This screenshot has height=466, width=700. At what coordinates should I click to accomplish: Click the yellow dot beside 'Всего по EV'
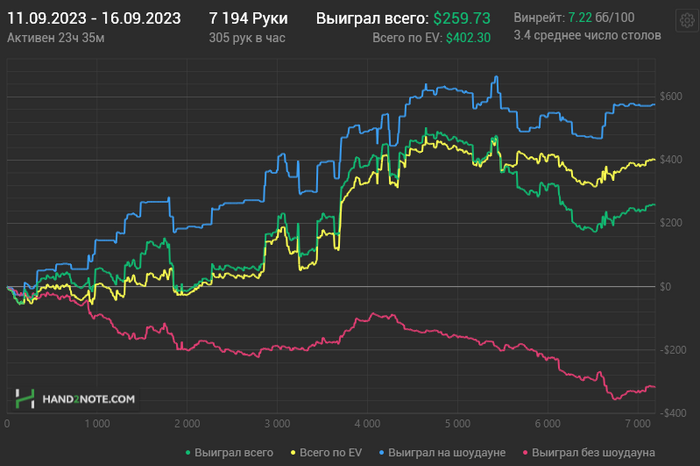[293, 453]
